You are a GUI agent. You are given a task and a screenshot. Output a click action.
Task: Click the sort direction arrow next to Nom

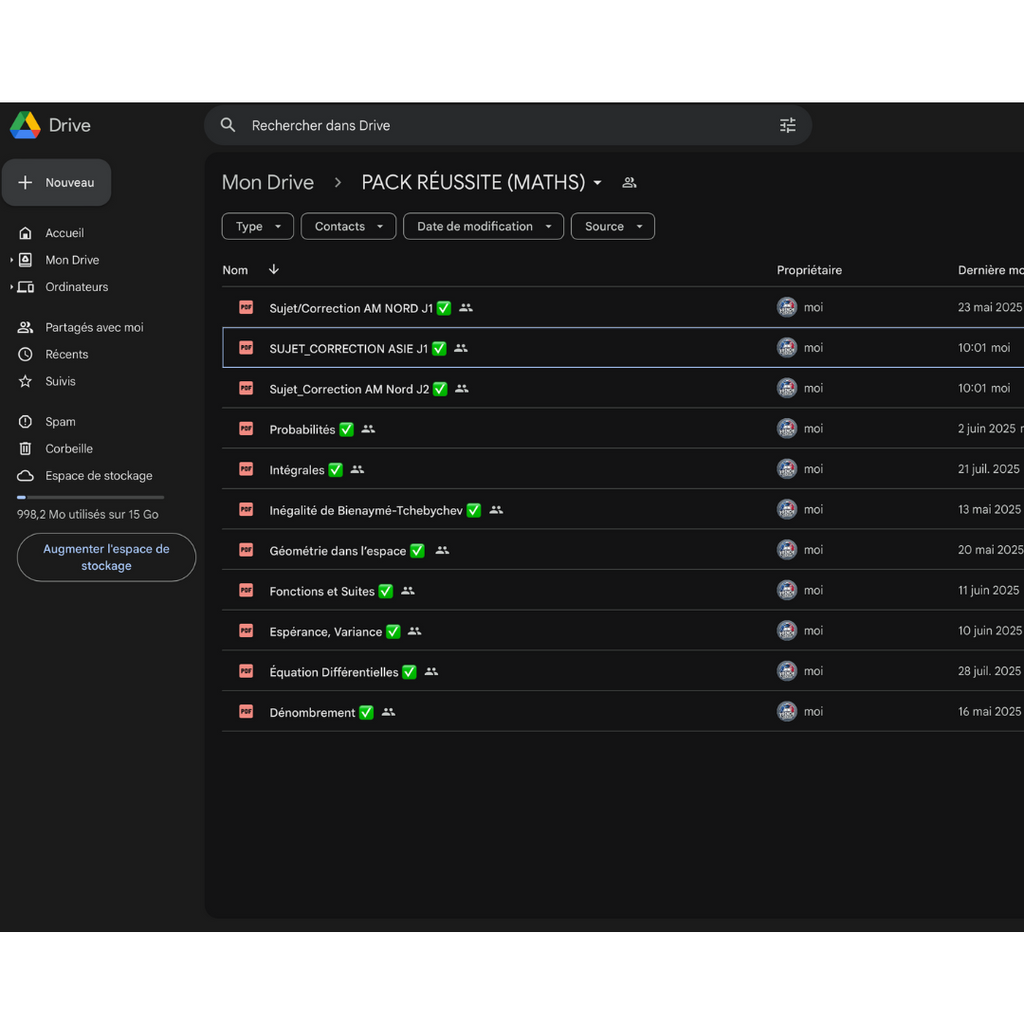click(274, 270)
